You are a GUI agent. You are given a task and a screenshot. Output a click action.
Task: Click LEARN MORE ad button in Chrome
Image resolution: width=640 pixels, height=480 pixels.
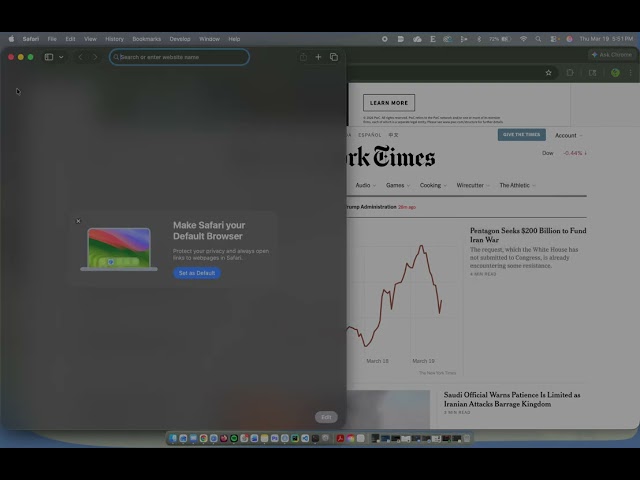click(389, 103)
